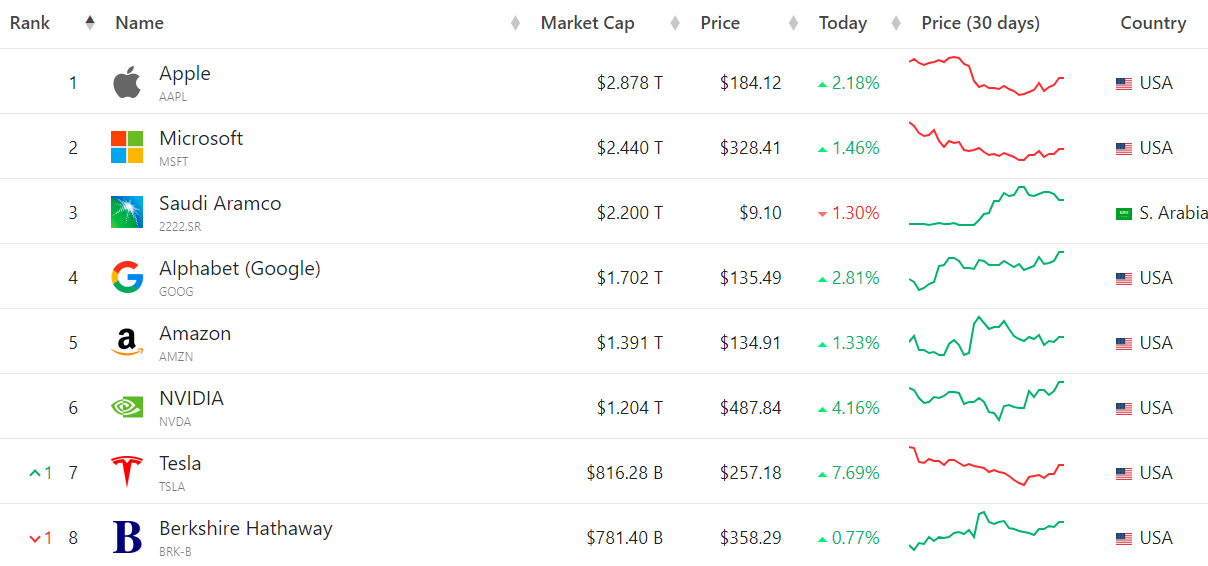1208x566 pixels.
Task: Click Tesla's 30-day price chart
Action: pyautogui.click(x=987, y=466)
